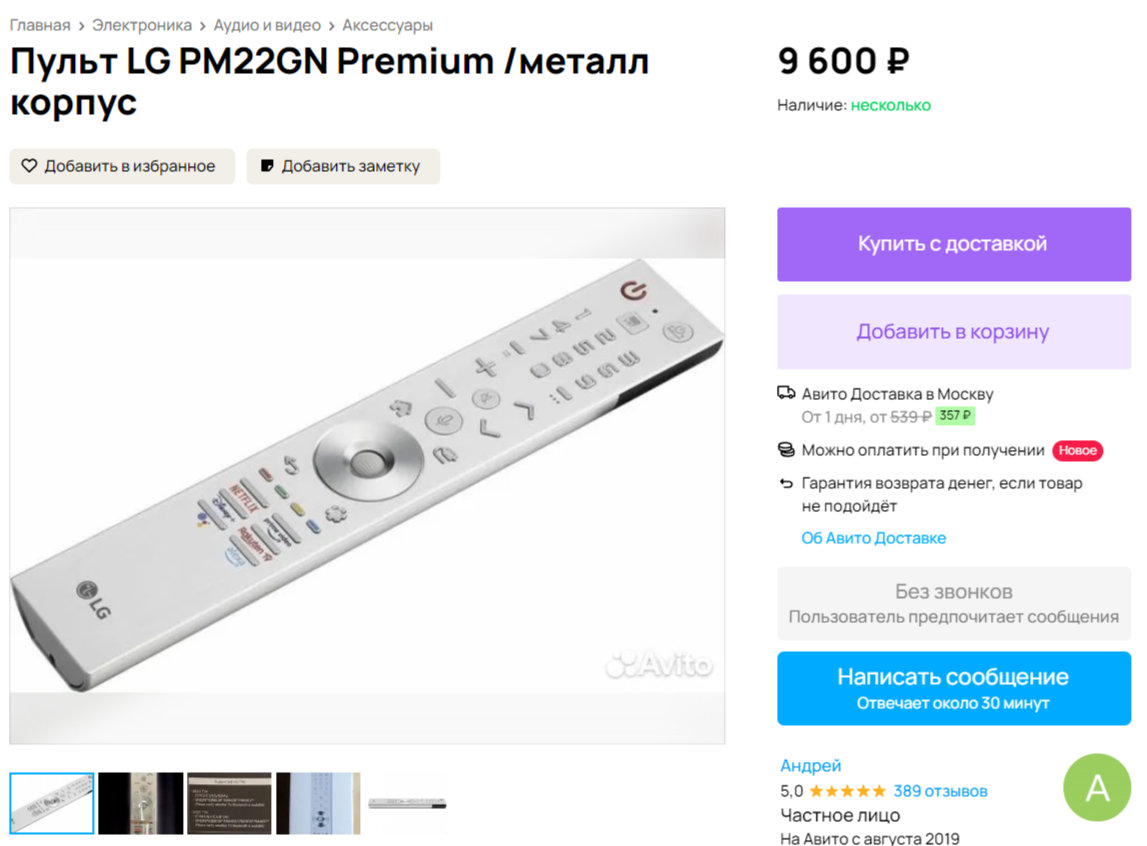Open Электроника breadcrumb category
Viewport: 1147px width, 846px height.
coord(142,25)
